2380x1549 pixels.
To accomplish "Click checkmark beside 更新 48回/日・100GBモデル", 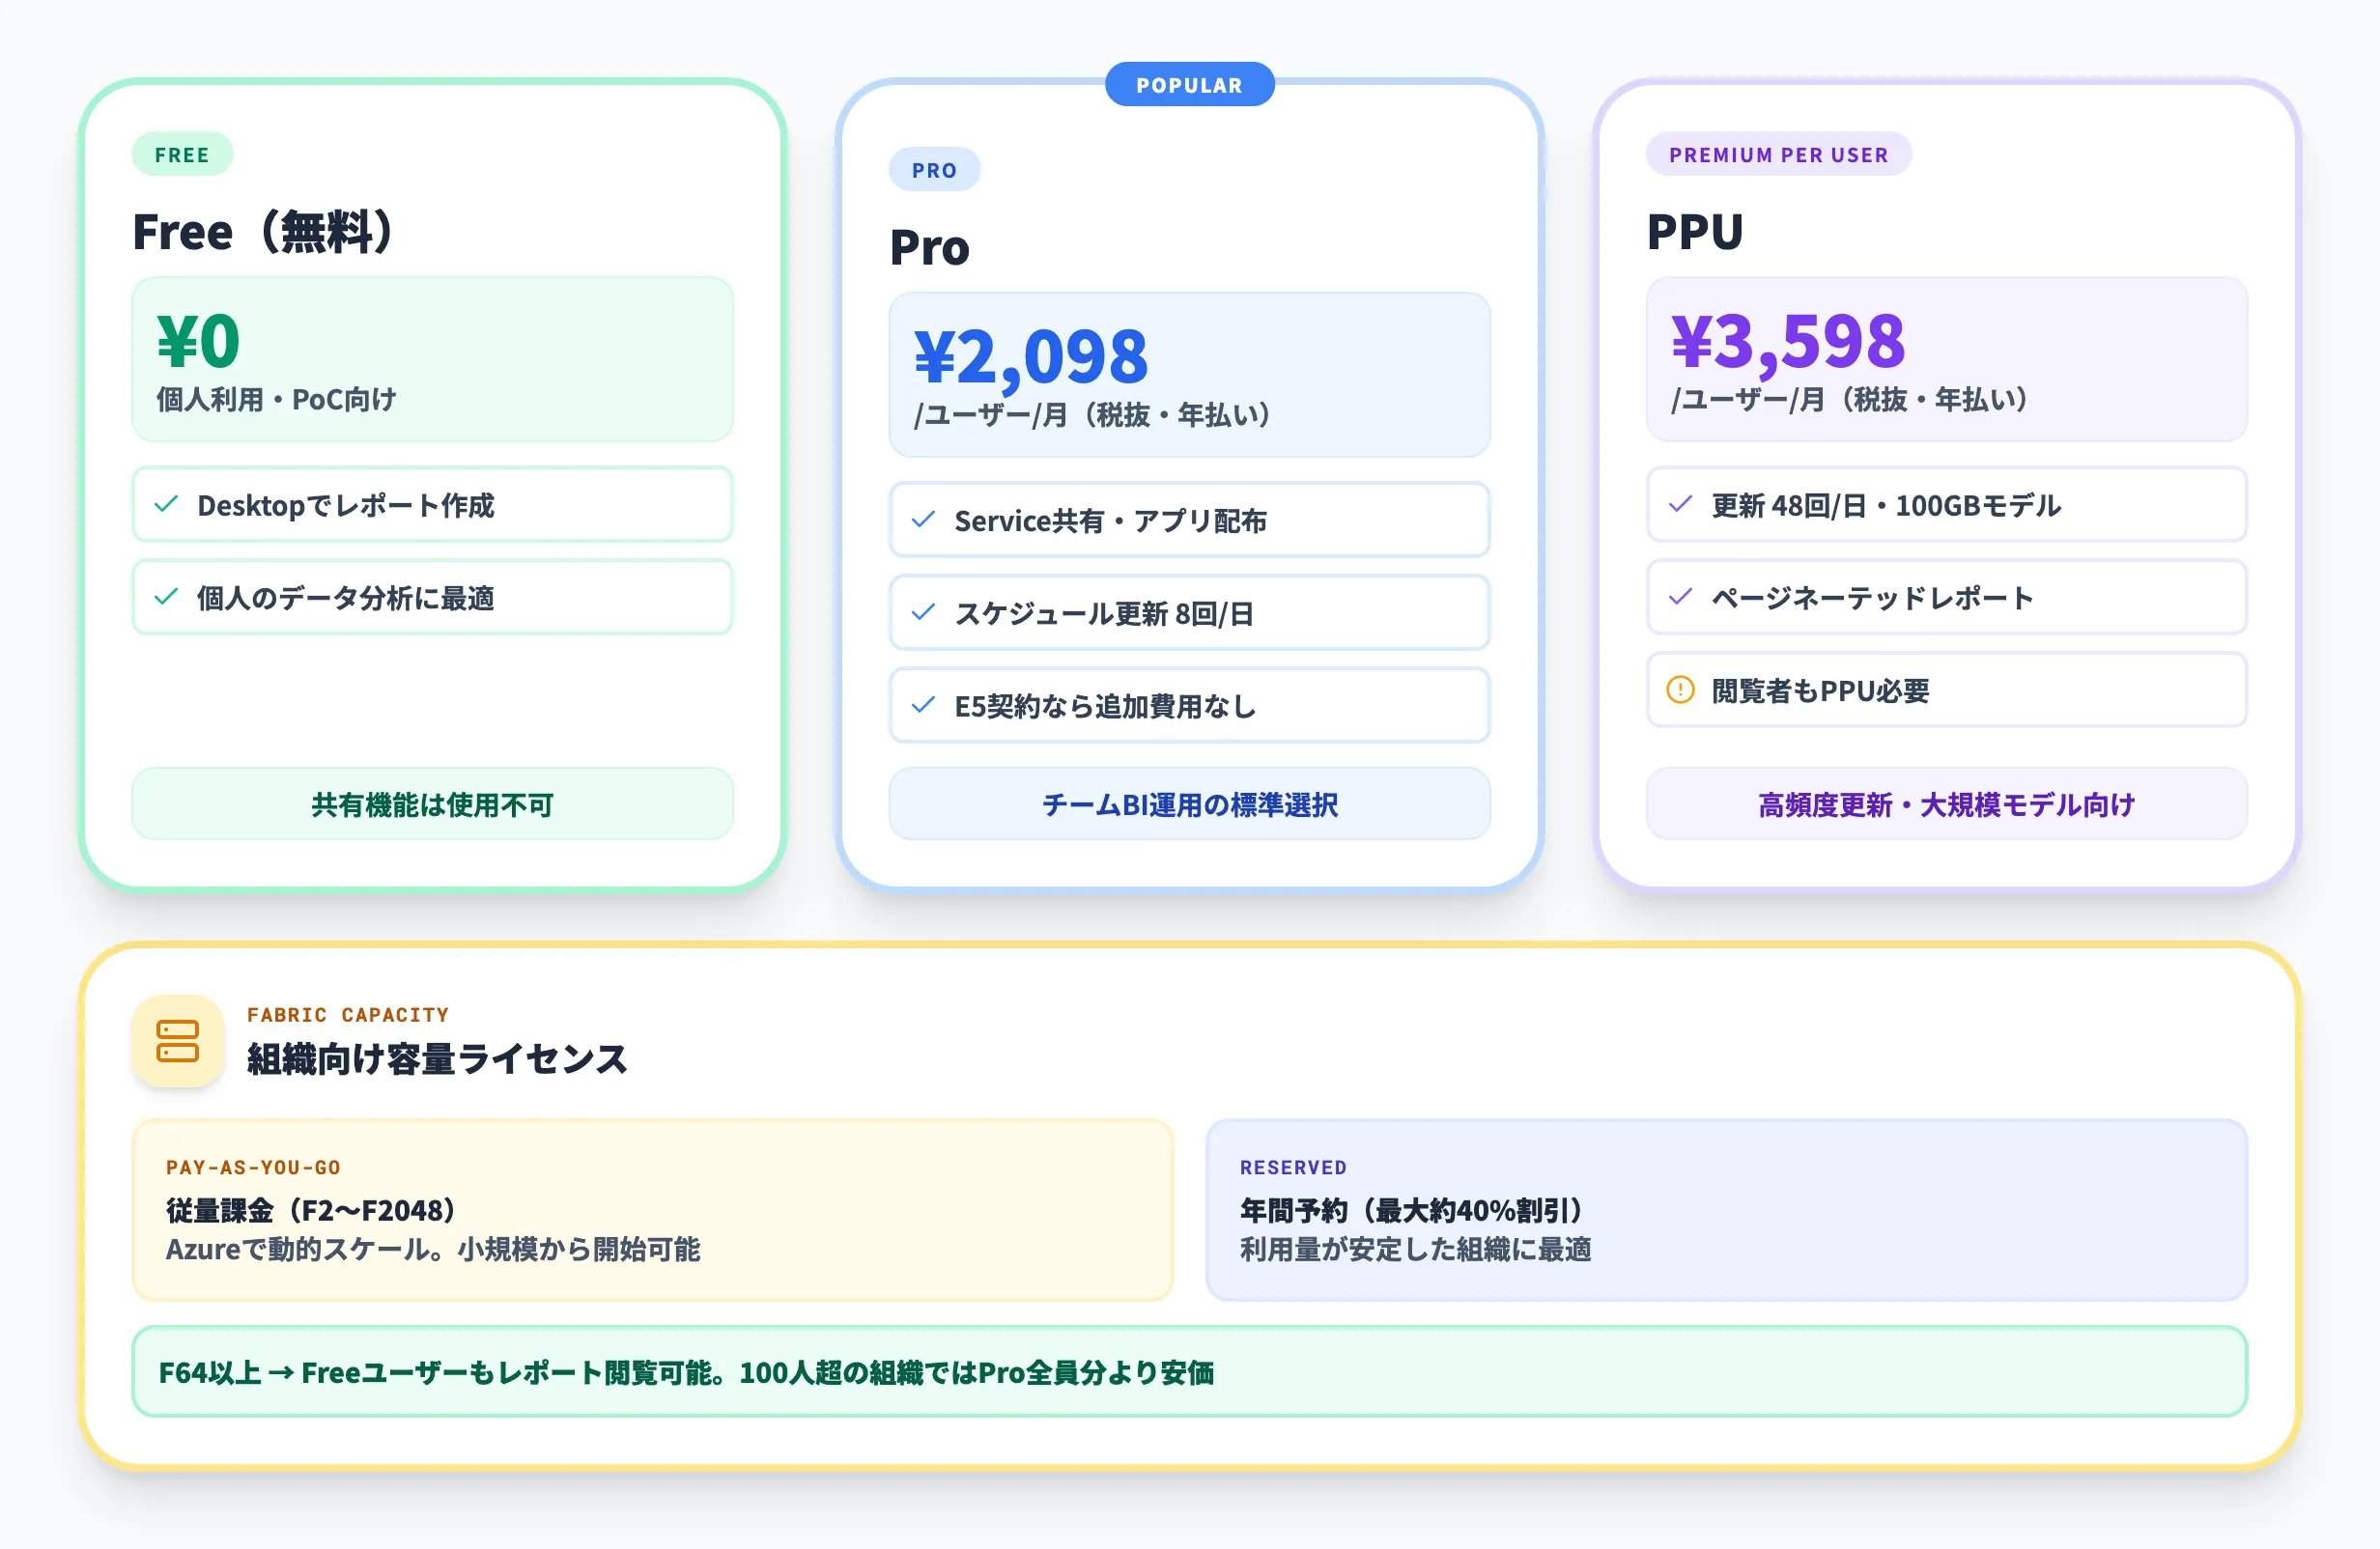I will (1681, 504).
